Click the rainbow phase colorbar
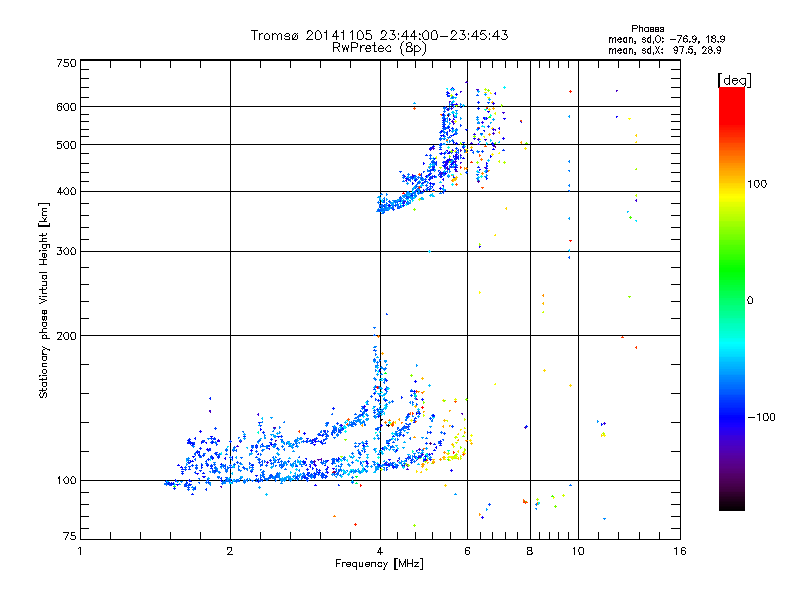Screen dimensions: 800x600 732,298
